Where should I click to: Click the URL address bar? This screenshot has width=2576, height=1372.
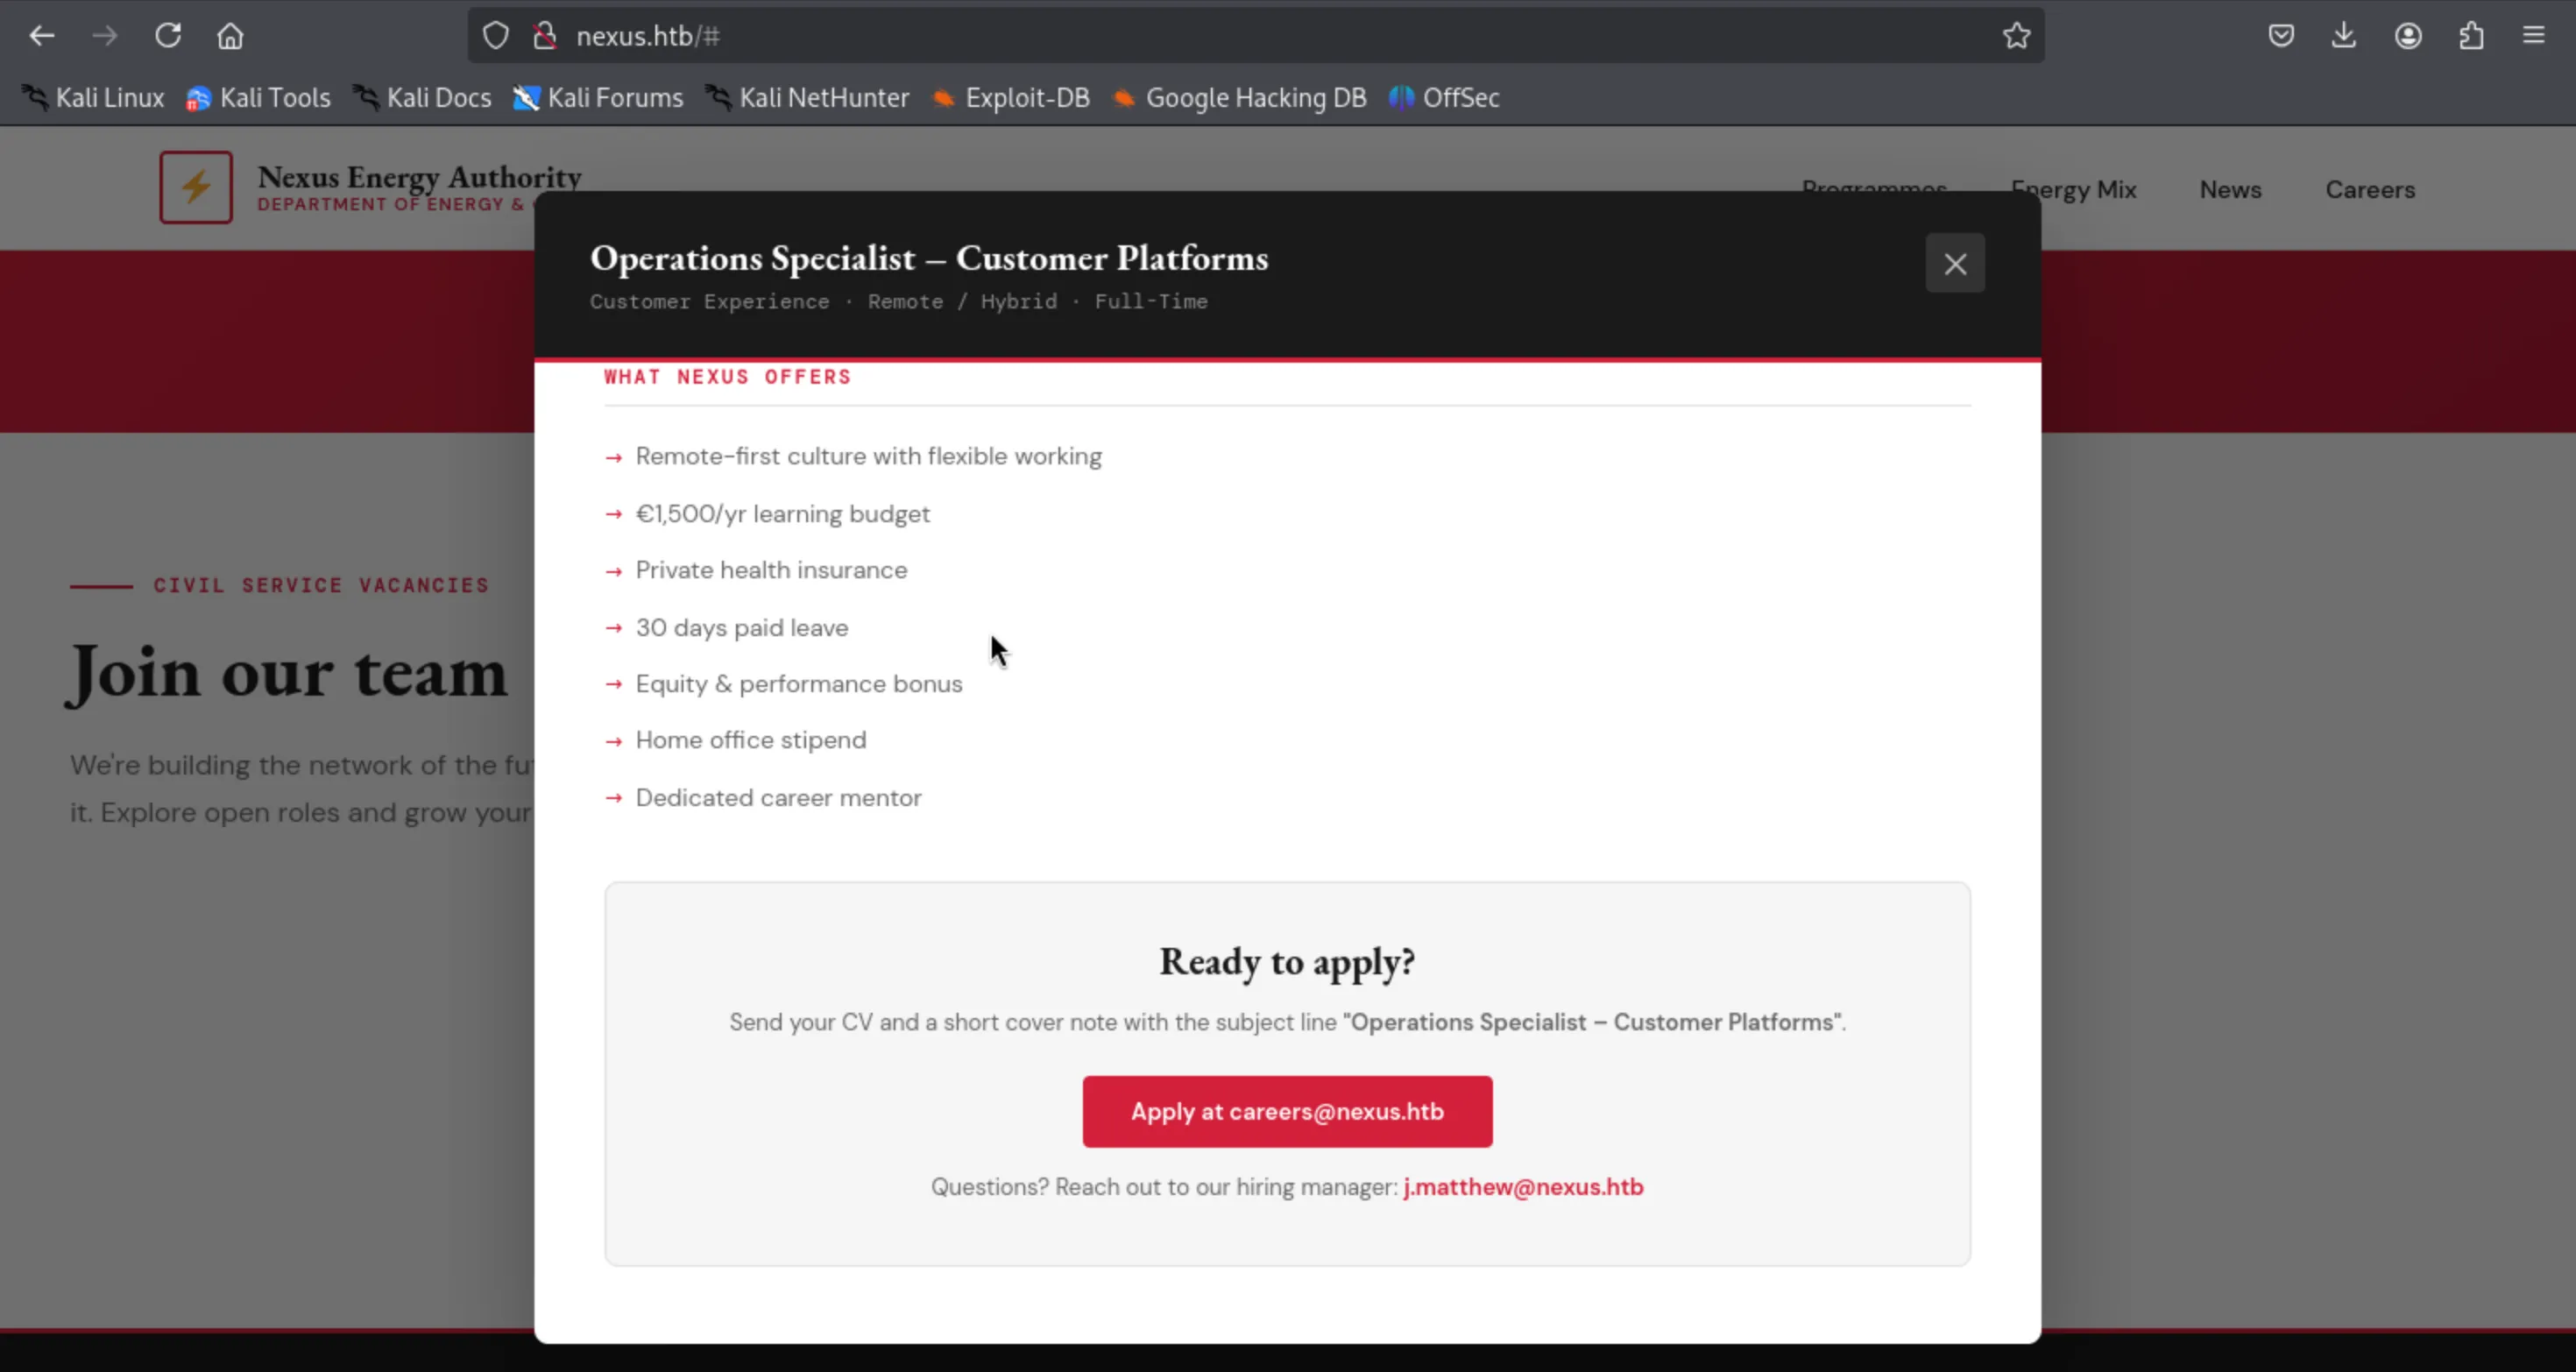(x=1255, y=36)
